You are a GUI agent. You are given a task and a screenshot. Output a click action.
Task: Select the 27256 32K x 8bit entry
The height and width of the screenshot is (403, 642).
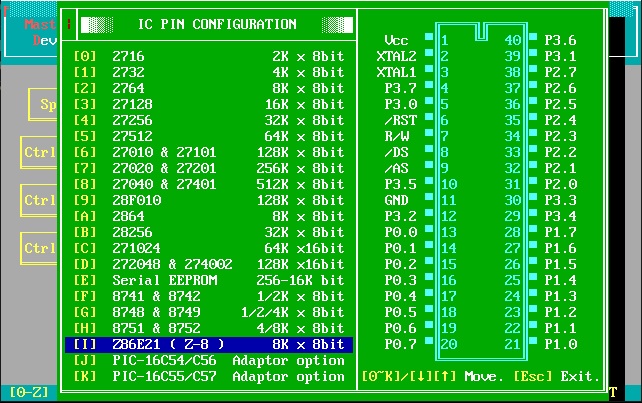[209, 120]
